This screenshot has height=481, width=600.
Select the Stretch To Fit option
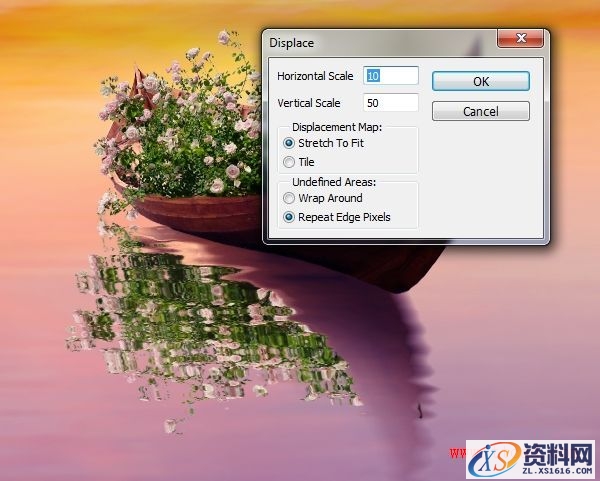pyautogui.click(x=290, y=143)
